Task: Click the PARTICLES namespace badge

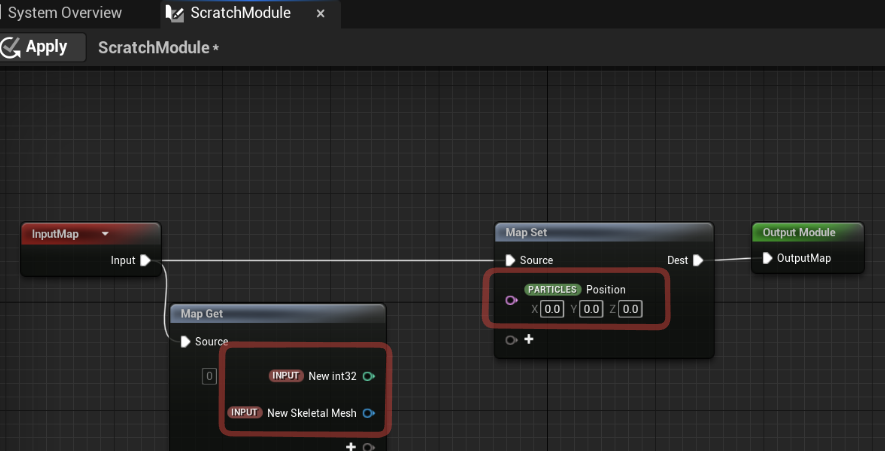Action: pos(553,290)
